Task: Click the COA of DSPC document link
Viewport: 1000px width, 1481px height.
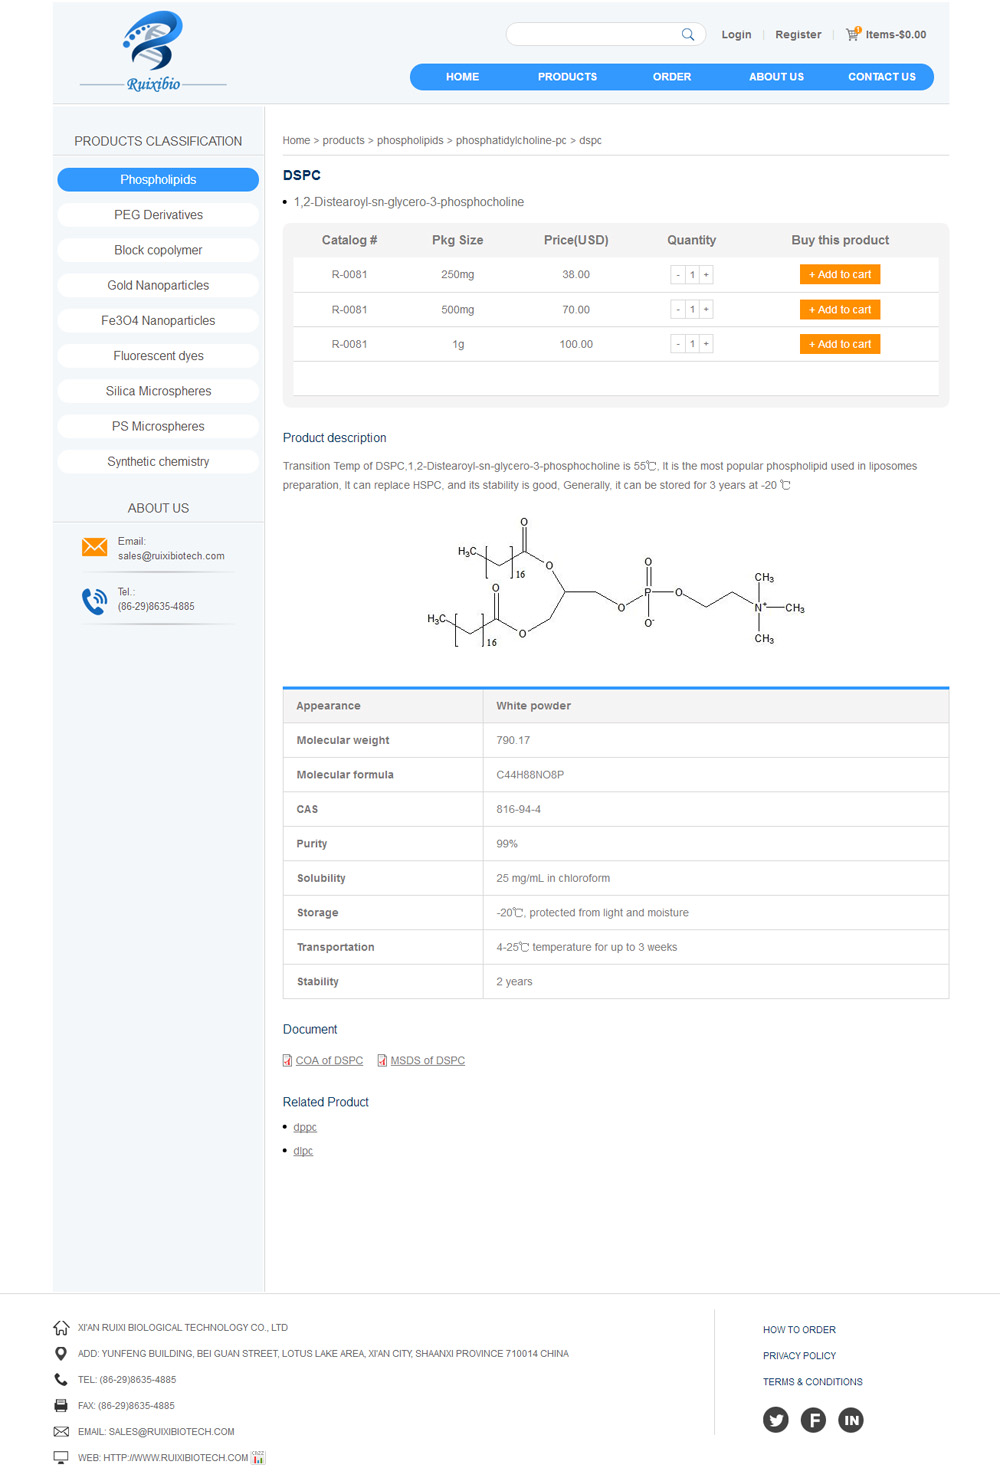Action: tap(329, 1061)
